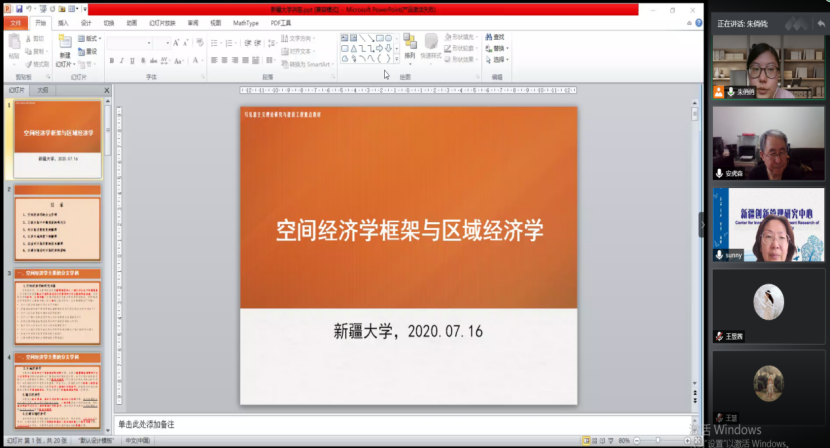830x448 pixels.
Task: Close the slide thumbnail pane with X
Action: [x=106, y=91]
